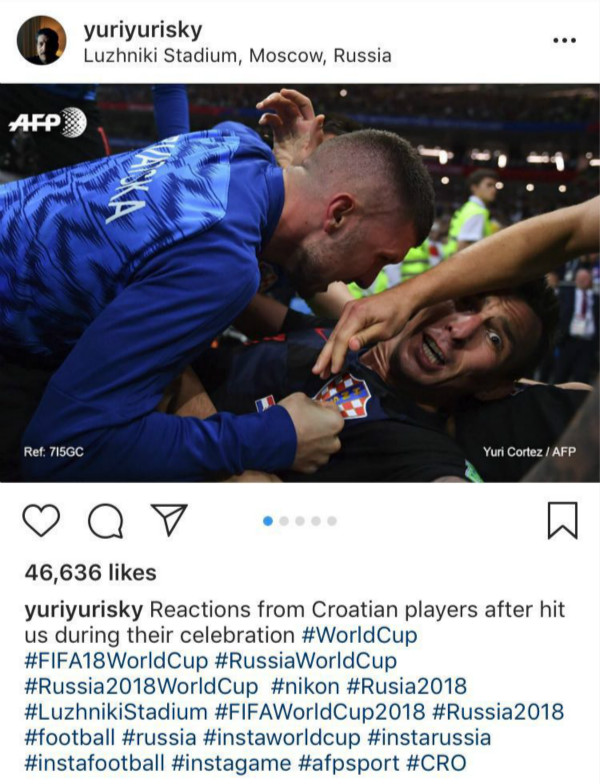Open #afpsport hashtag
600x784 pixels.
(348, 763)
